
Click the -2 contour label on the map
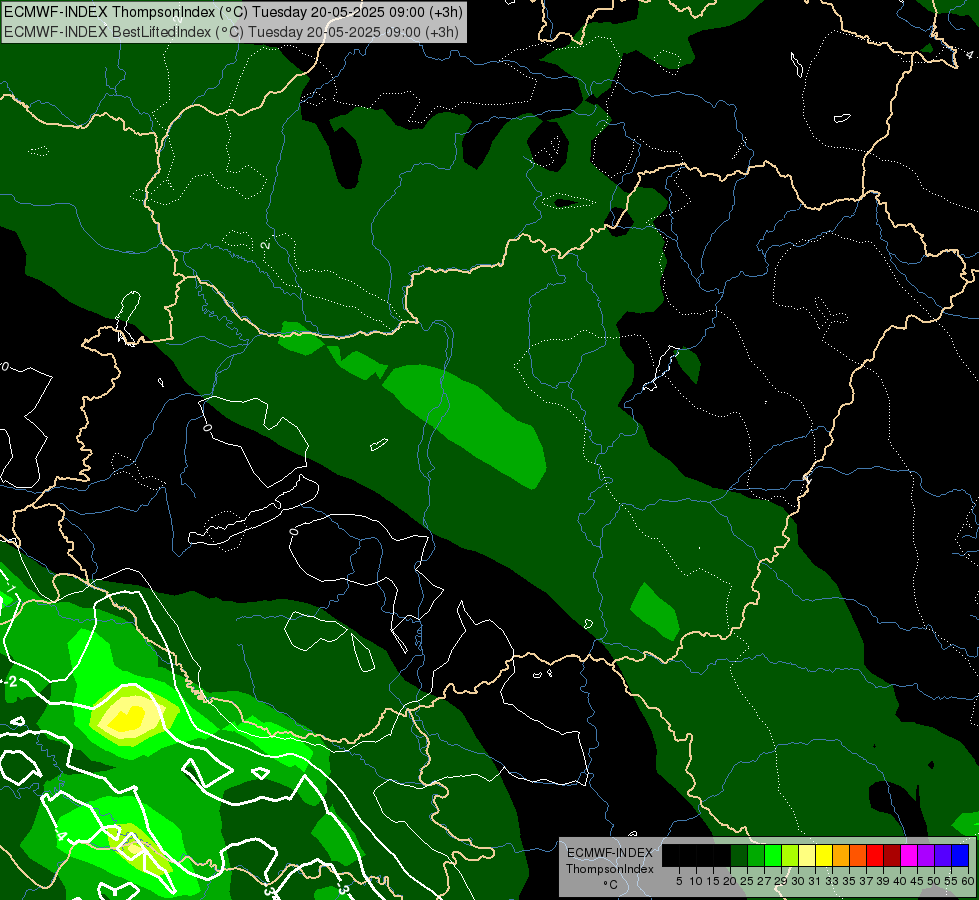(11, 681)
